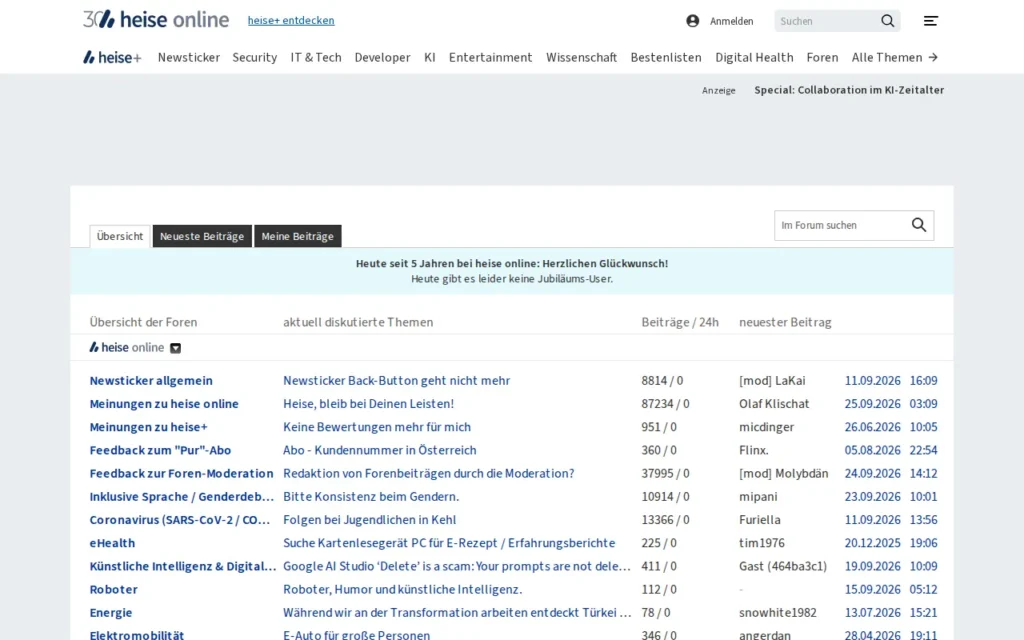Open topic Abo - Kundennummer in Österreich
Viewport: 1024px width, 640px height.
click(379, 451)
